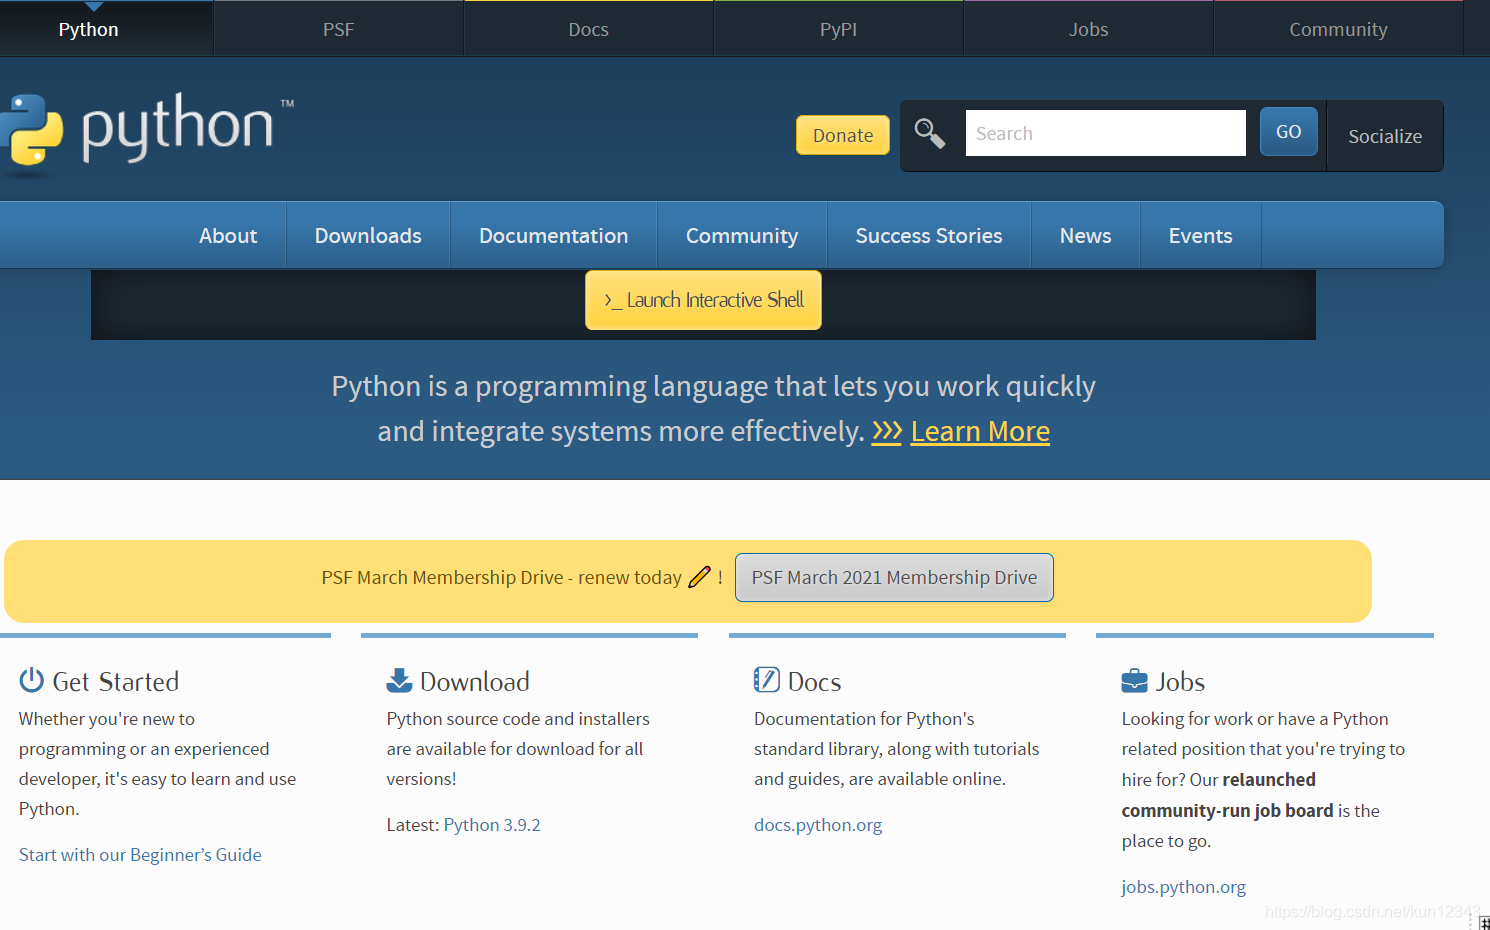
Task: Click the Docs section heading
Action: [814, 682]
